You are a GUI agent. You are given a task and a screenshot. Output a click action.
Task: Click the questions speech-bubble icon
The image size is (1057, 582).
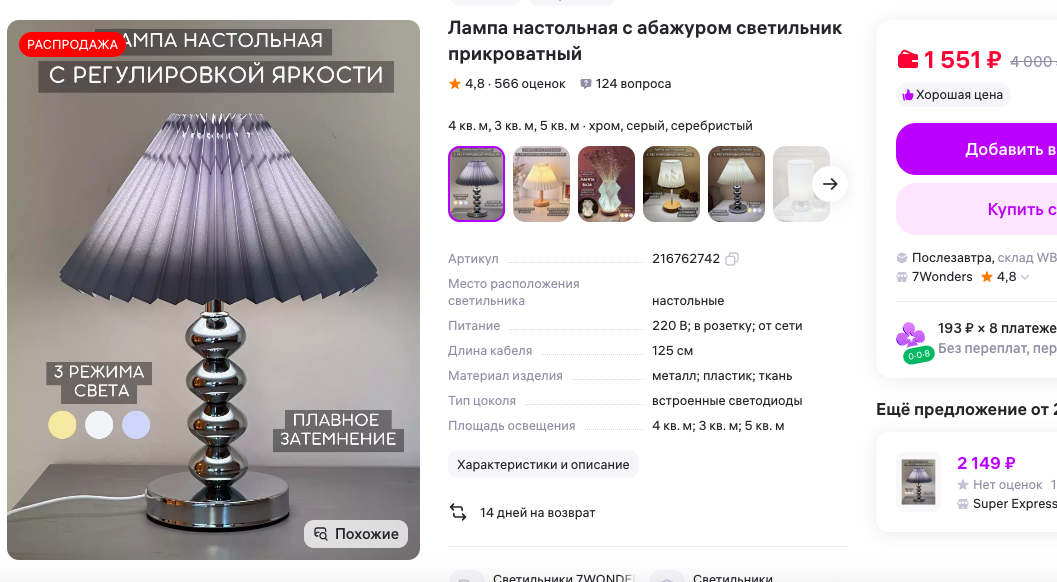(x=586, y=84)
